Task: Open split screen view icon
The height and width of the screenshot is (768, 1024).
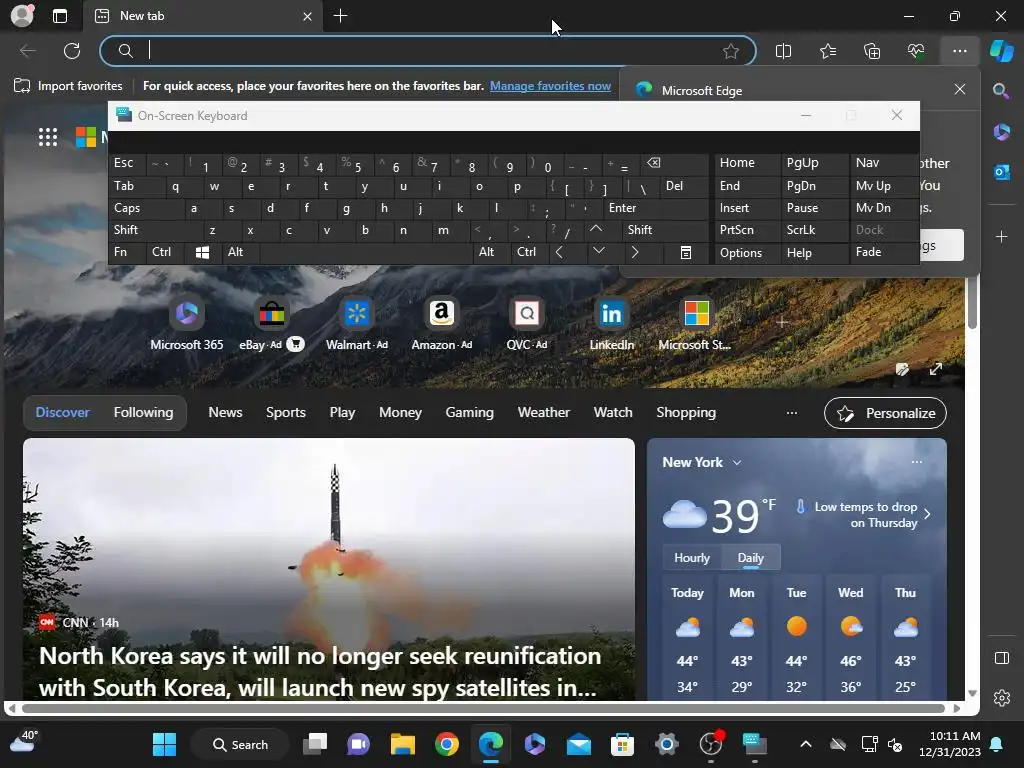Action: 783,51
